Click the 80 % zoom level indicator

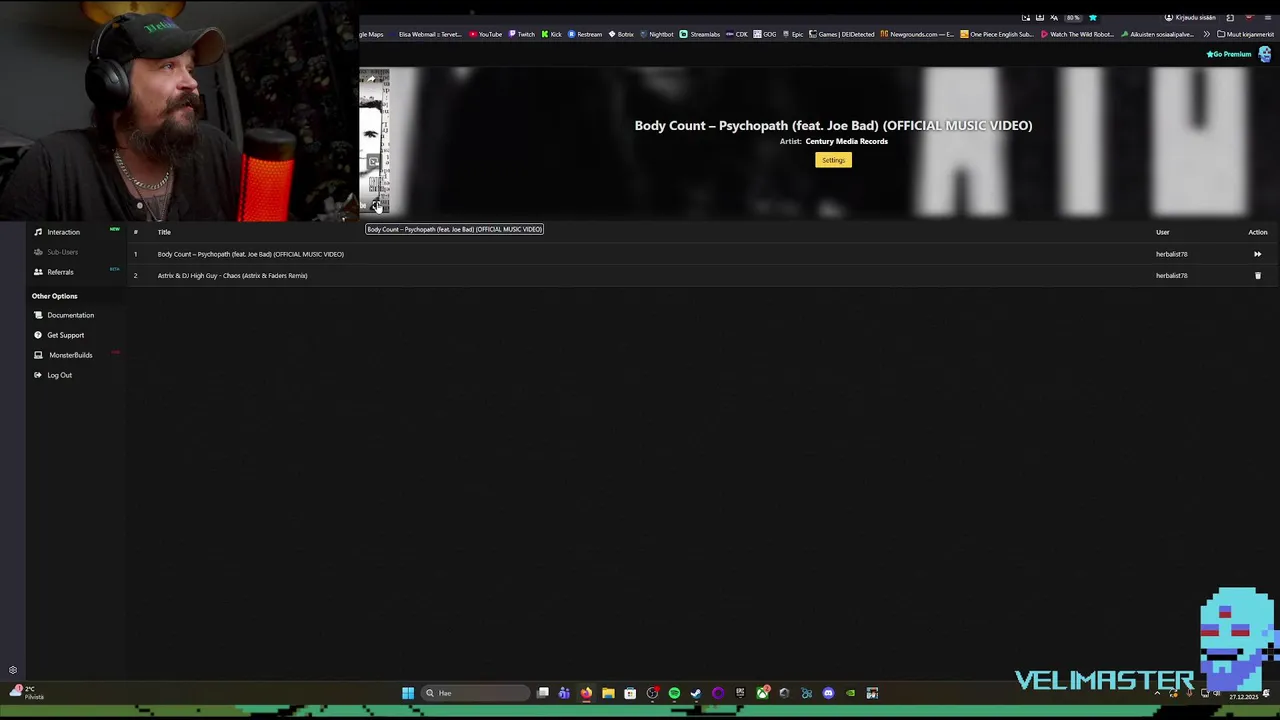(x=1073, y=17)
